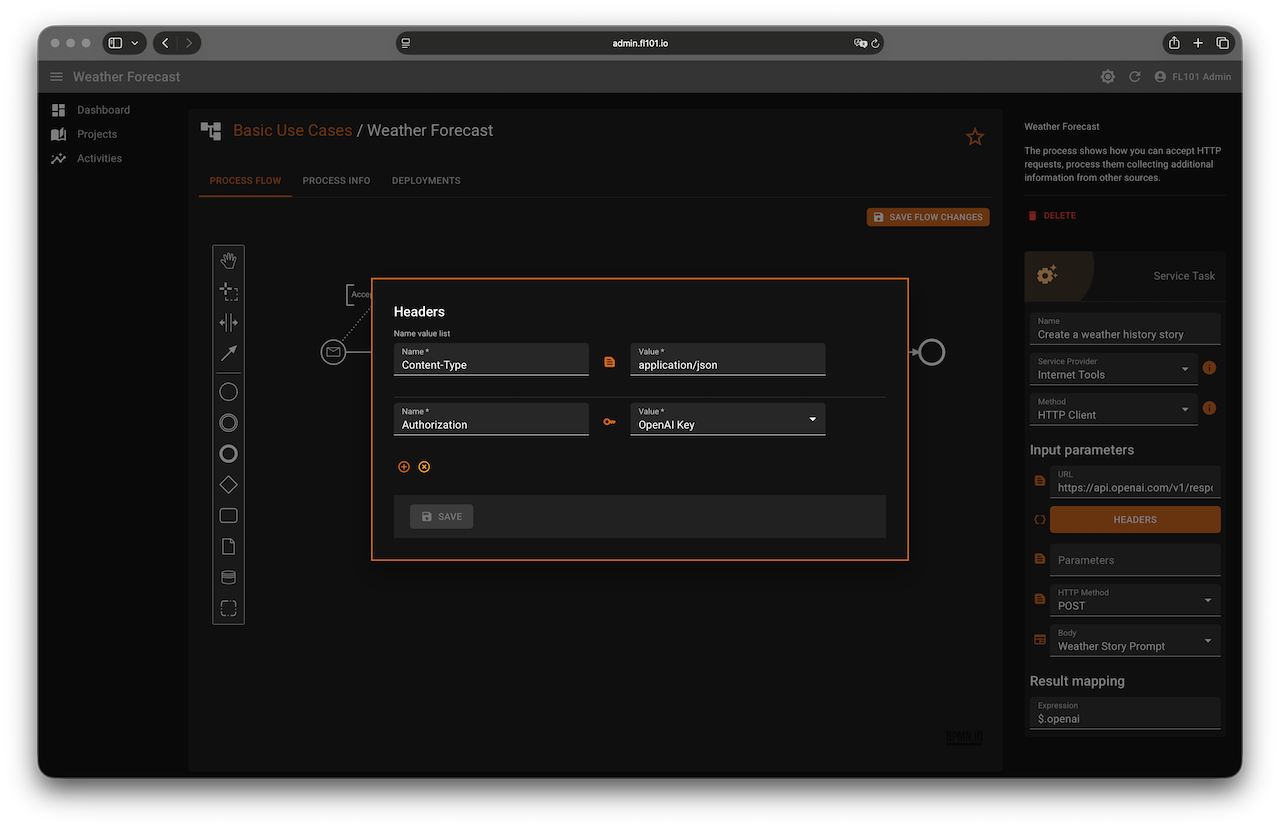The height and width of the screenshot is (828, 1280).
Task: Select the hand tool in palette
Action: click(228, 261)
